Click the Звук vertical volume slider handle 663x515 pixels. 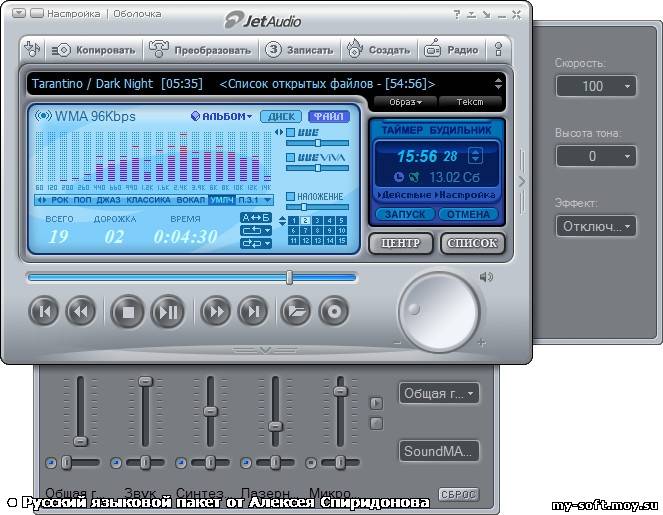tap(145, 382)
